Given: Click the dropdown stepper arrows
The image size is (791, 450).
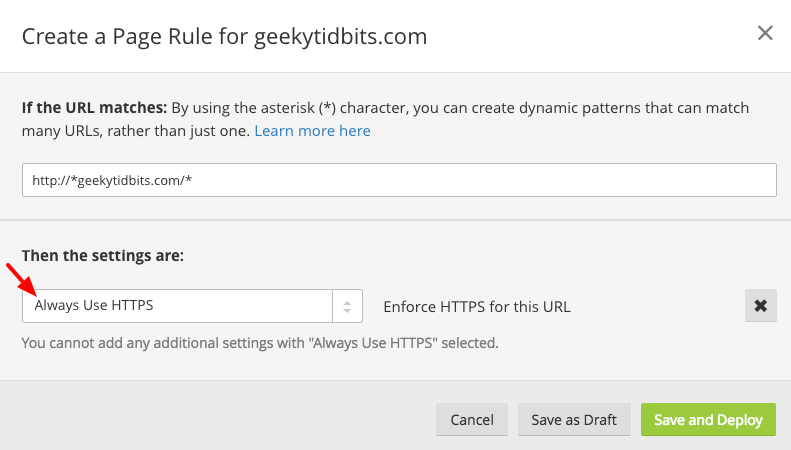Looking at the screenshot, I should [347, 306].
